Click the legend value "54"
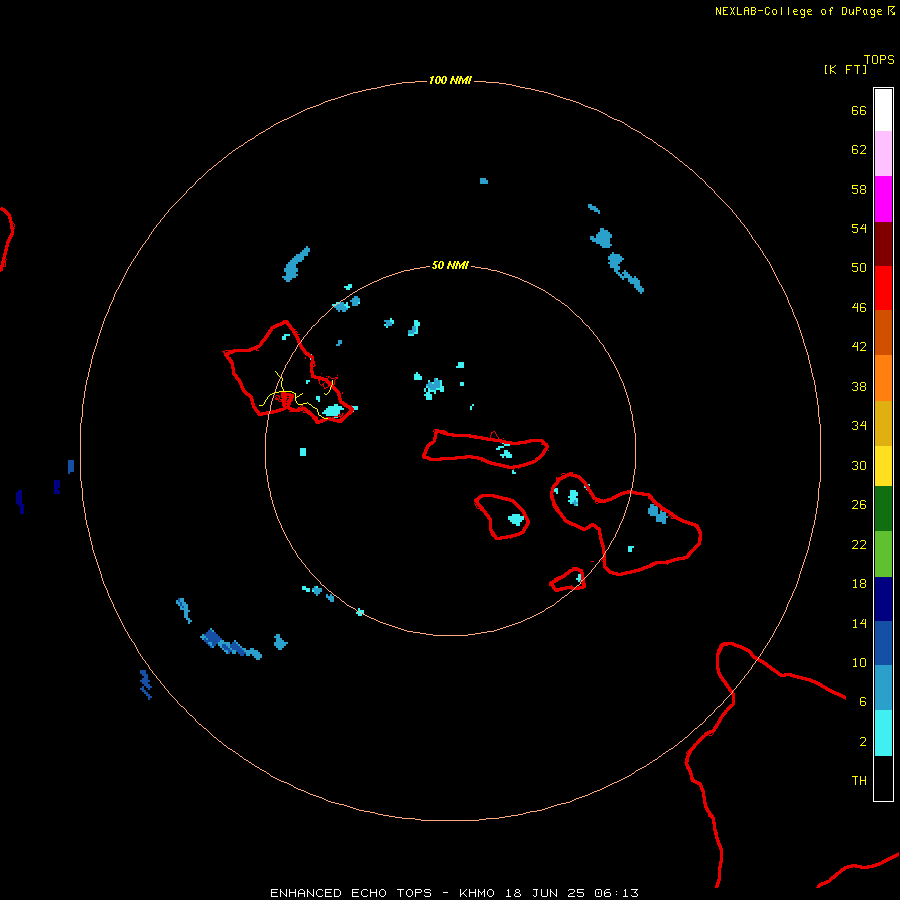The image size is (900, 900). [x=859, y=228]
